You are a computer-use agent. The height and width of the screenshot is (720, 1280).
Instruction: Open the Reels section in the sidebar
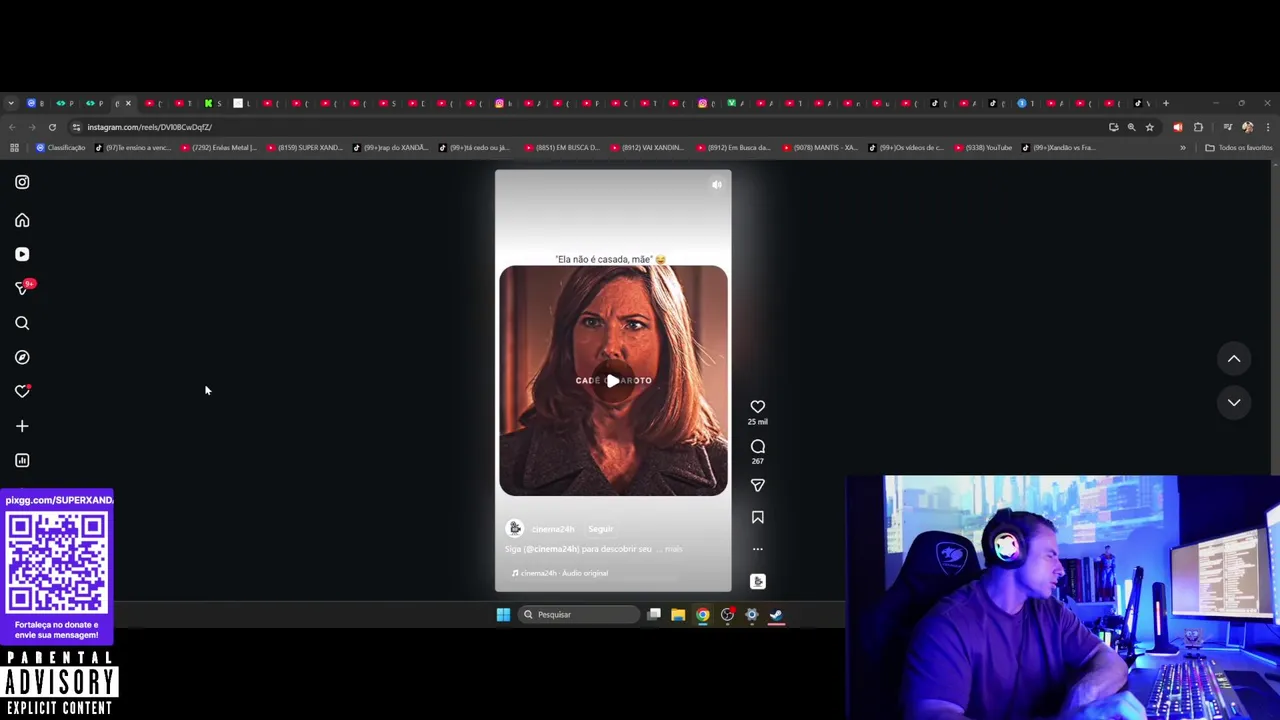(22, 254)
